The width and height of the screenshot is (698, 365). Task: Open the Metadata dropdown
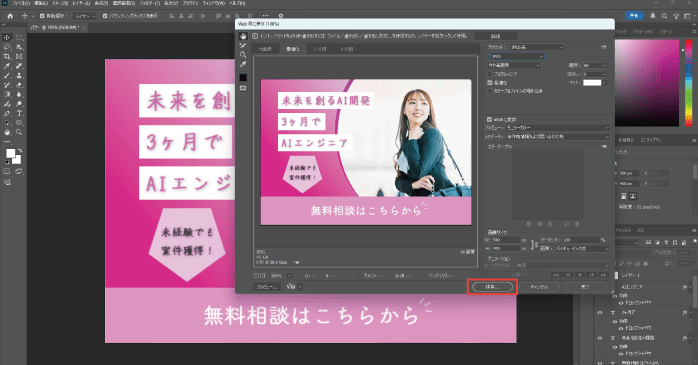tap(557, 137)
